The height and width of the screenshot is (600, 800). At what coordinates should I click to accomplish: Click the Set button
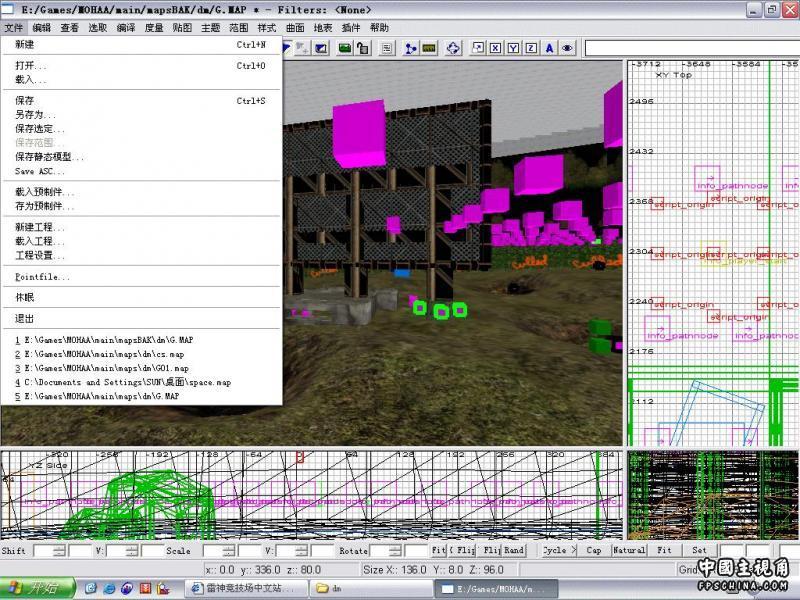699,551
